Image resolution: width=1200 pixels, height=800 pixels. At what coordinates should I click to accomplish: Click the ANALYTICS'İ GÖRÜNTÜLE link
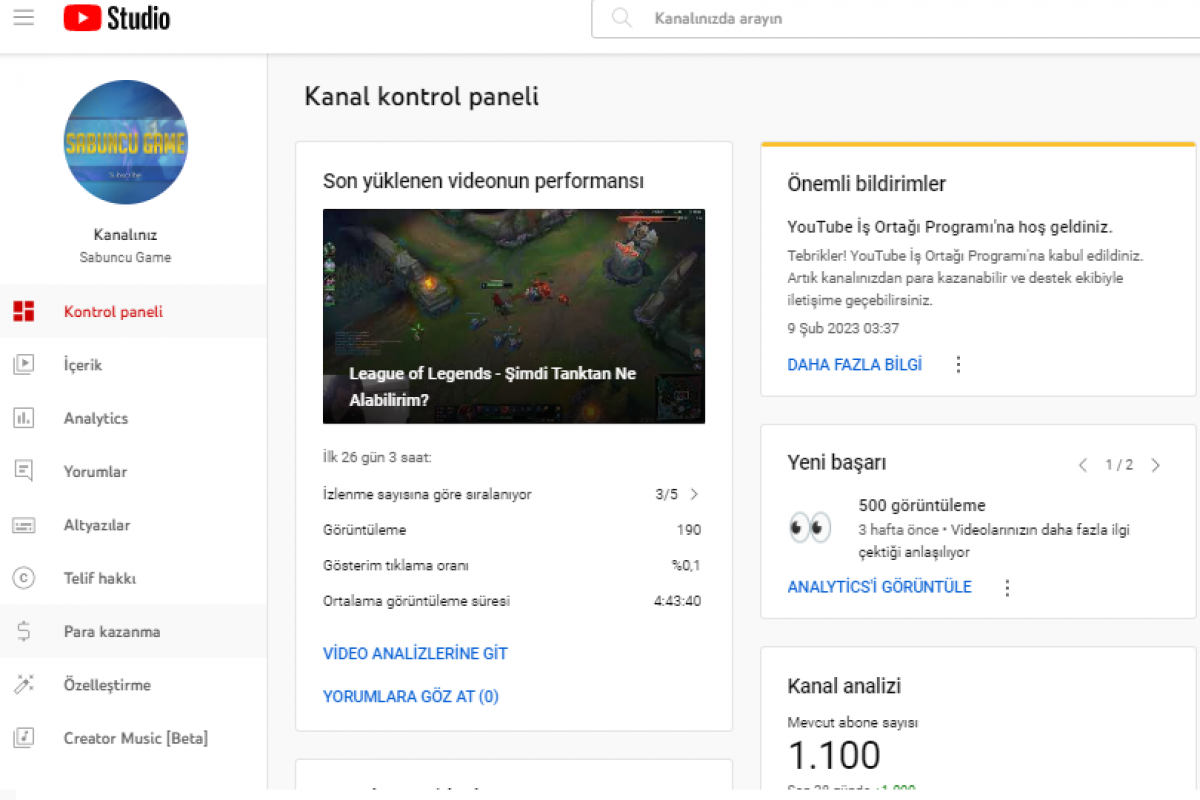(x=880, y=587)
